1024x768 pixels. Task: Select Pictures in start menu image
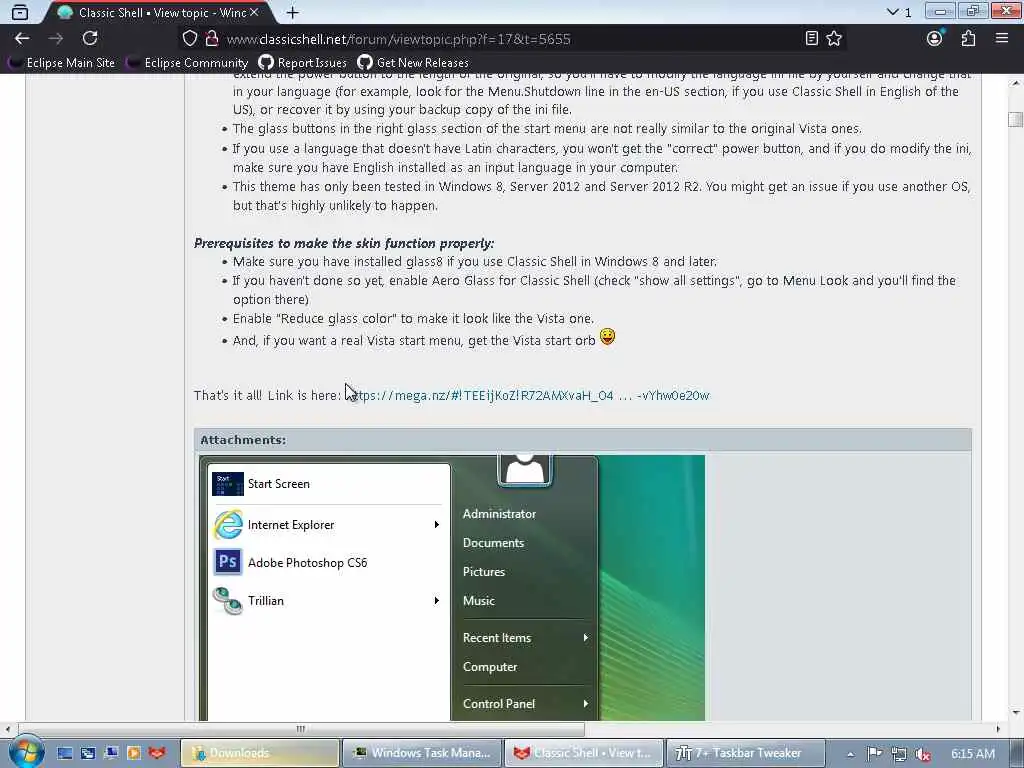pyautogui.click(x=484, y=571)
